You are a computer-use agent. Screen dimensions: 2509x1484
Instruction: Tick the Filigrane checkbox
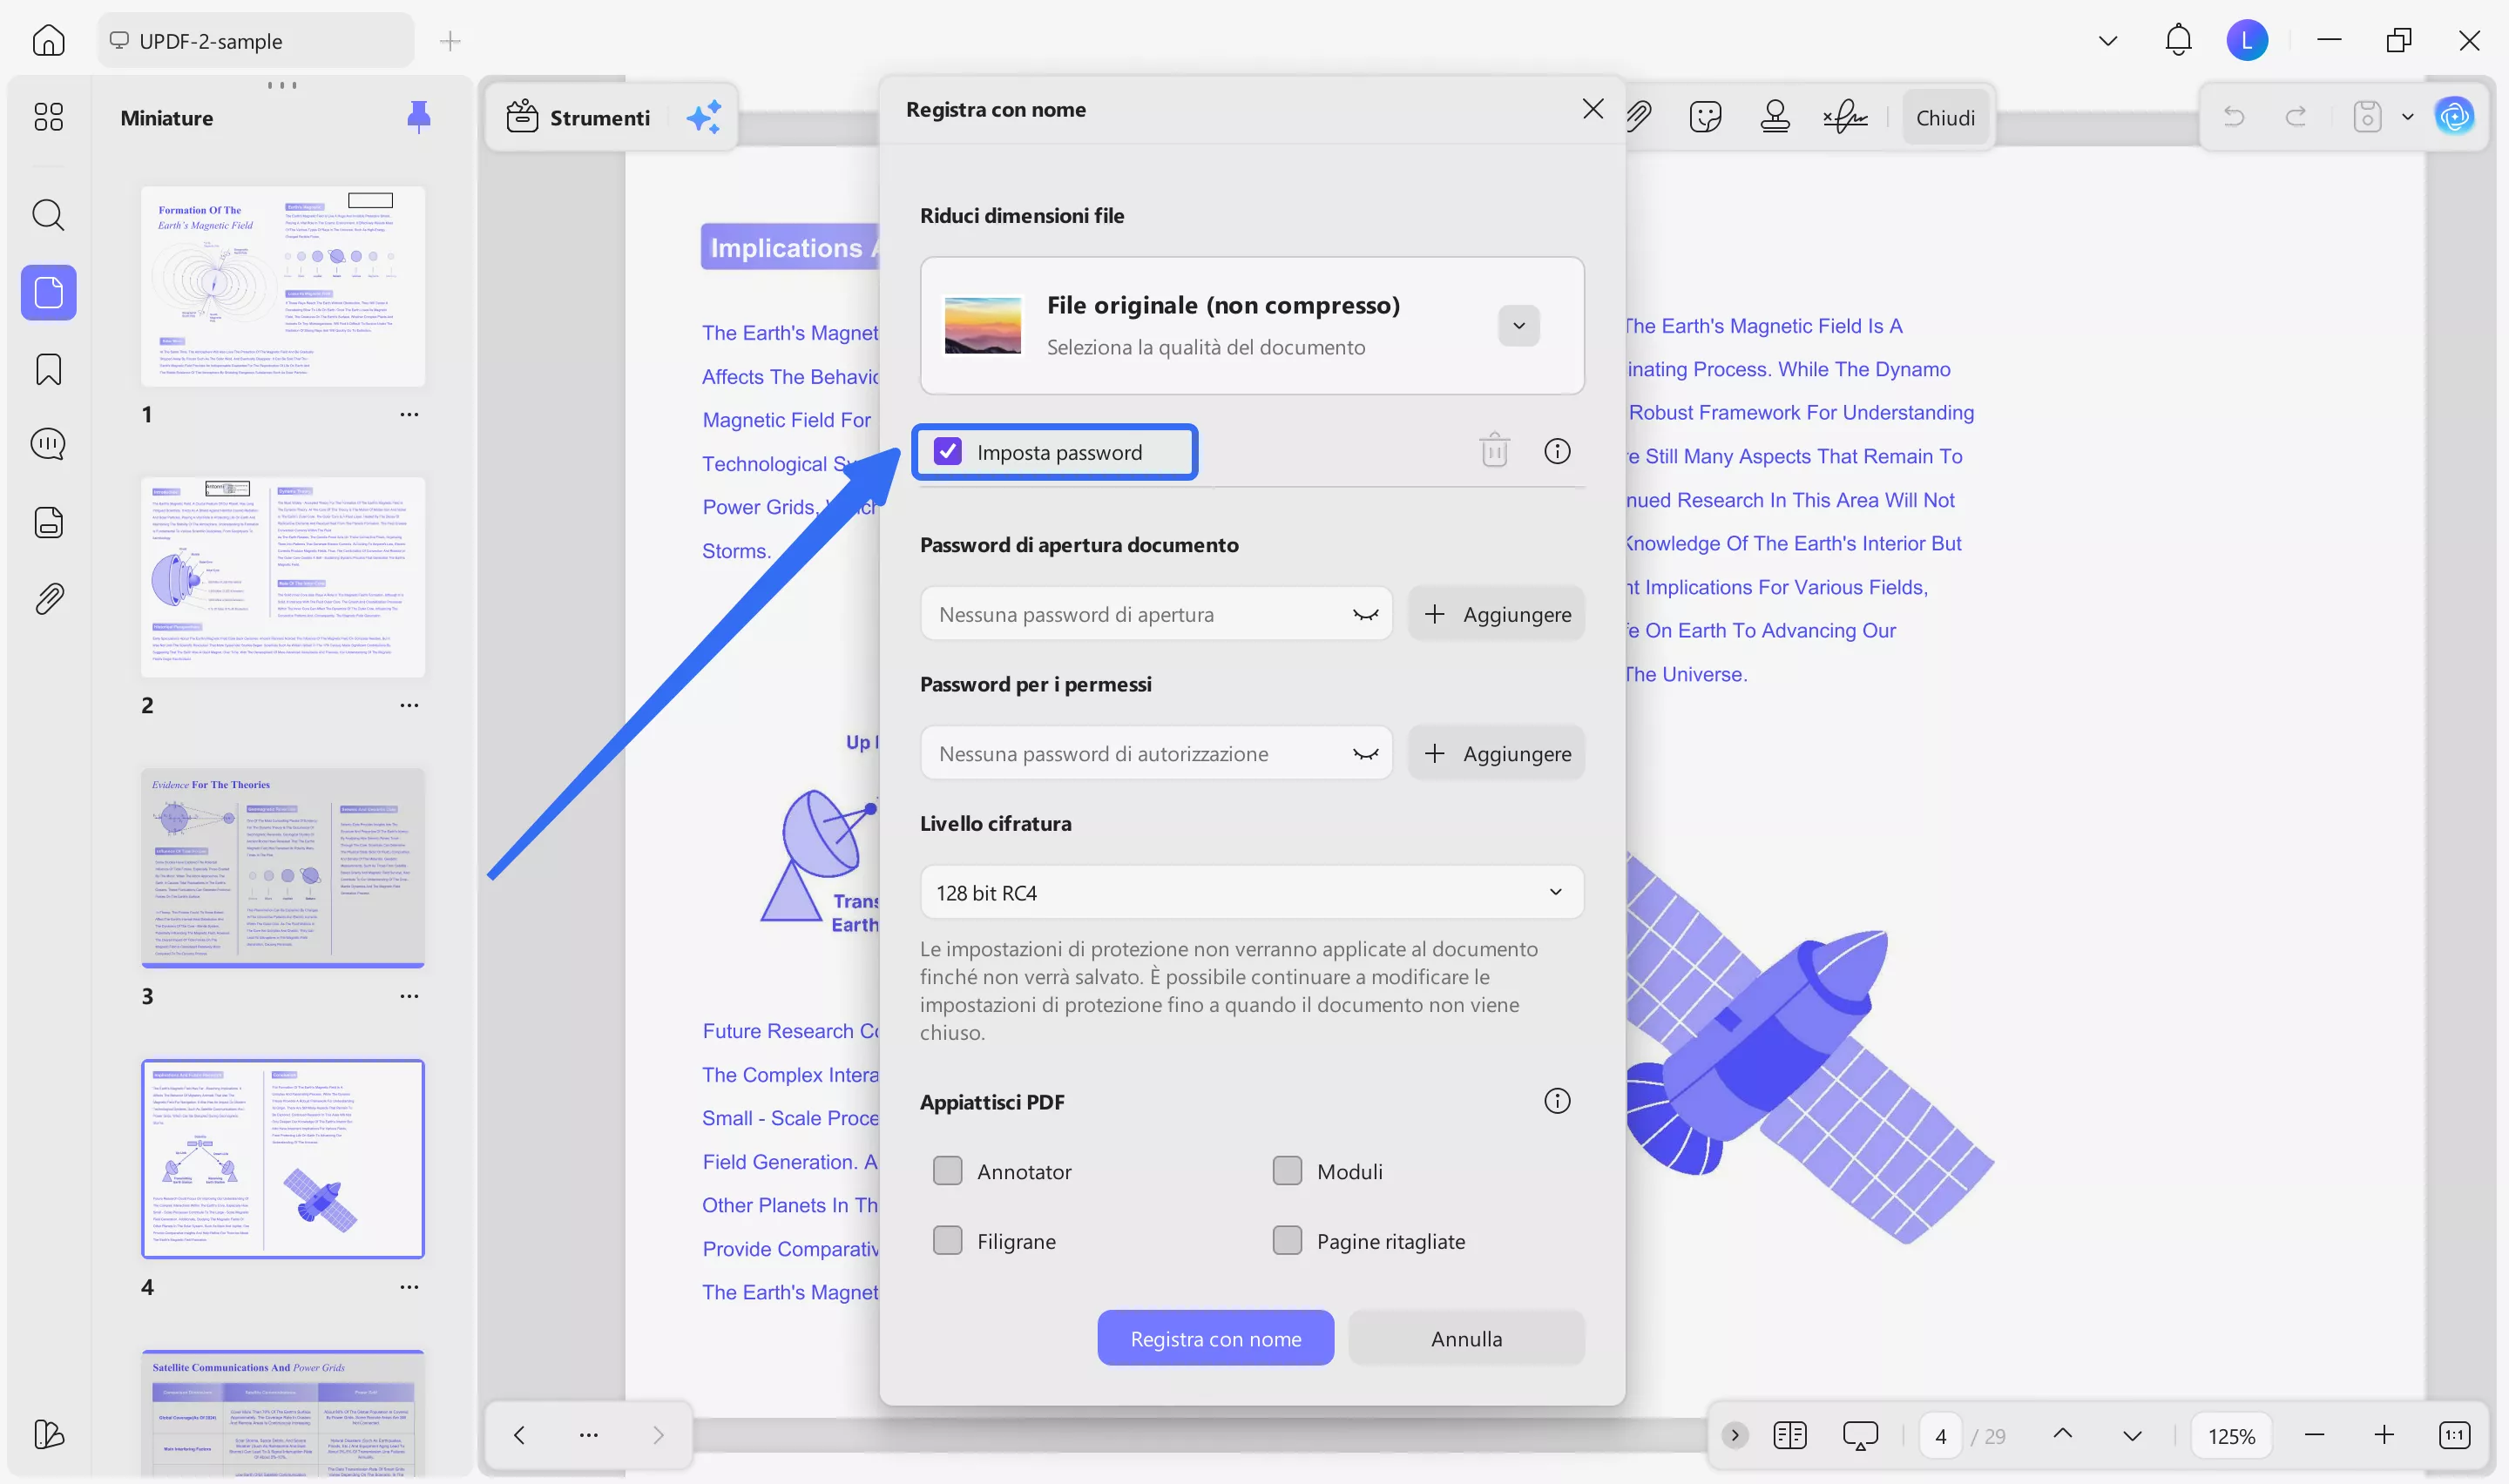click(947, 1241)
